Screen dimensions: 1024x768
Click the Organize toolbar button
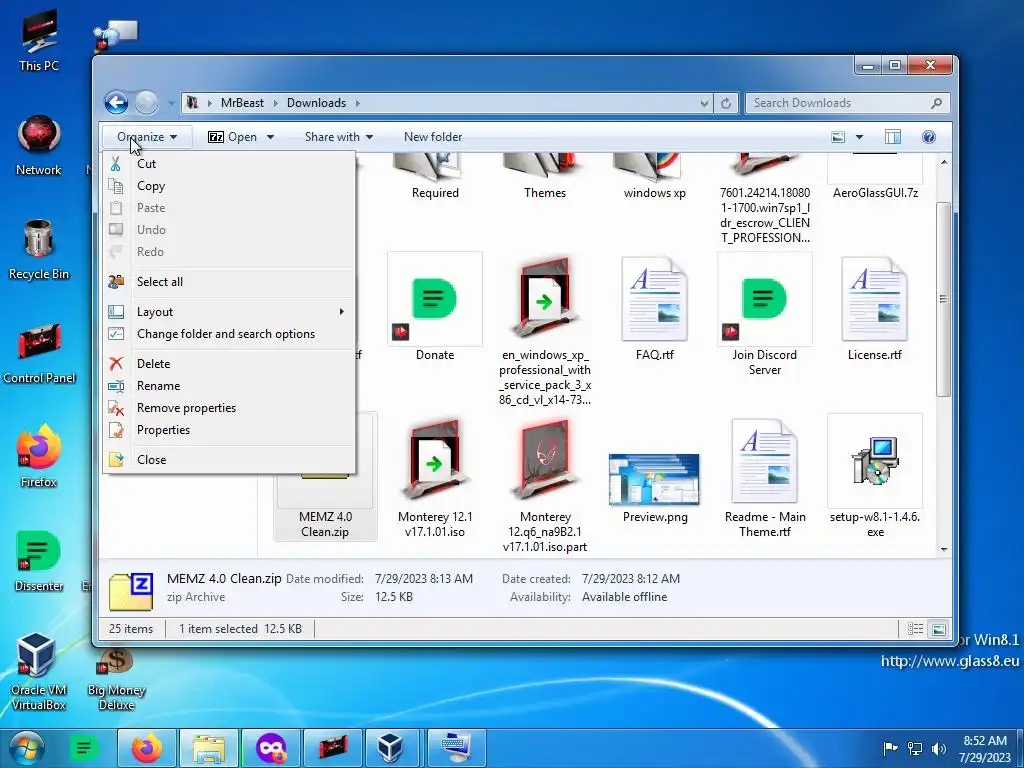pyautogui.click(x=147, y=137)
